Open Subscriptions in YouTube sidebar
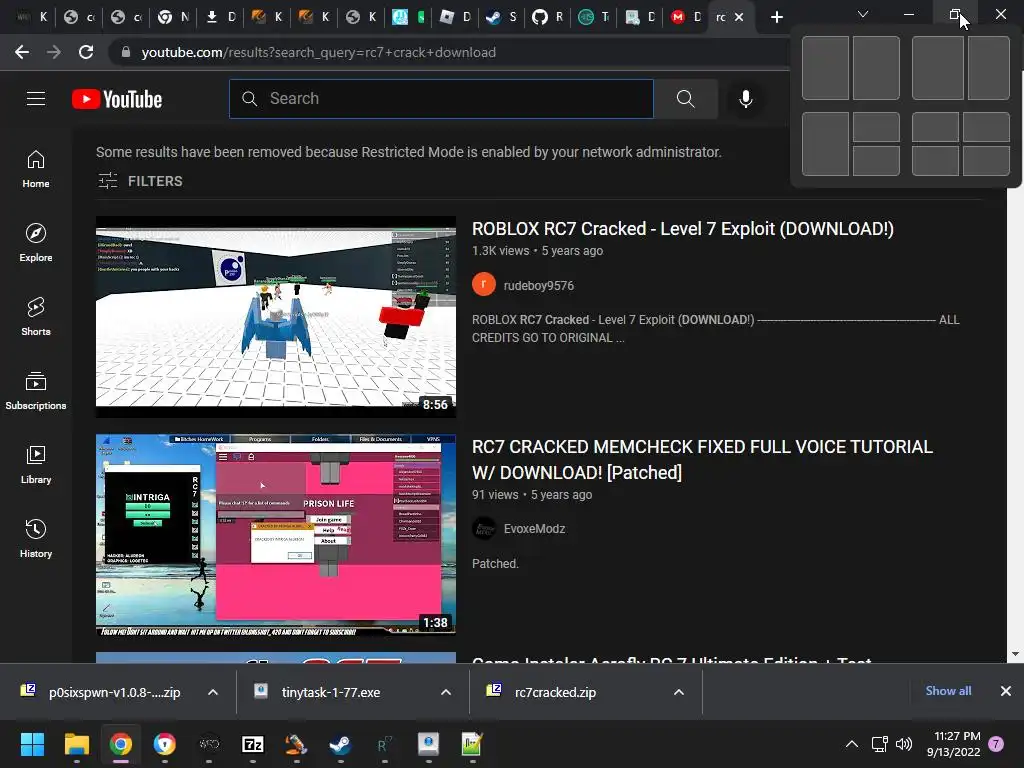The height and width of the screenshot is (768, 1024). point(36,391)
